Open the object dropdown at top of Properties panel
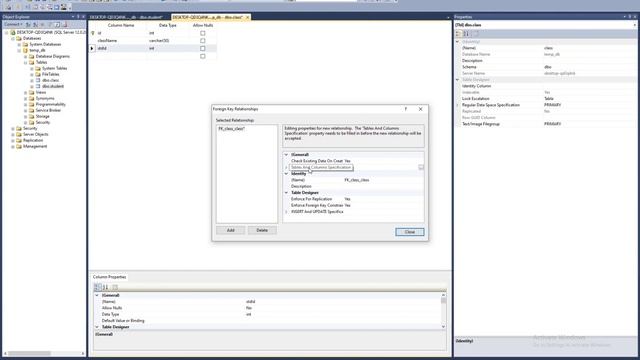Screen dimensions: 640x360 coord(635,25)
